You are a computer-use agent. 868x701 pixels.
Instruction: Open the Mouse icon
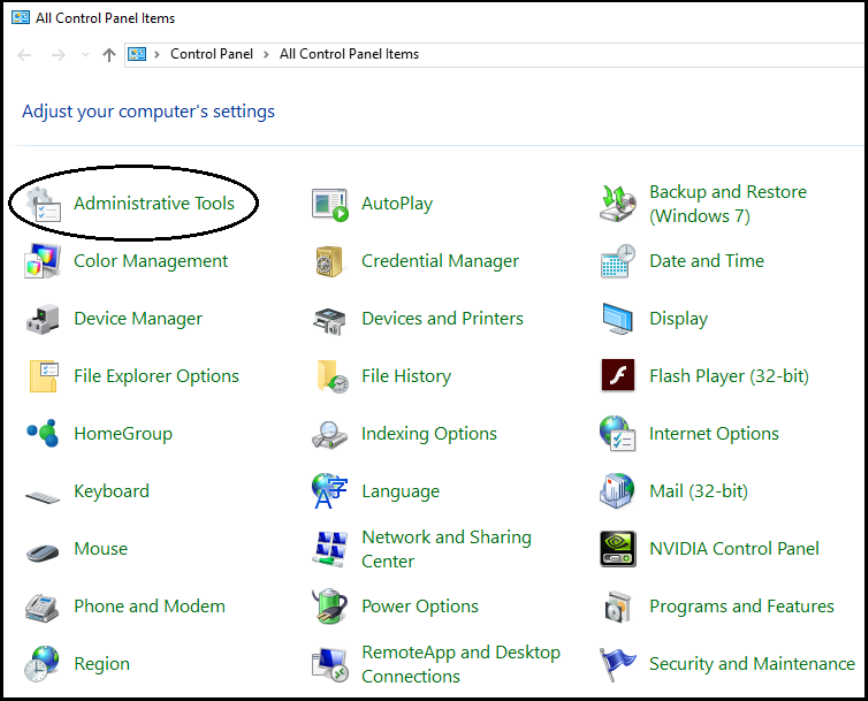(42, 553)
